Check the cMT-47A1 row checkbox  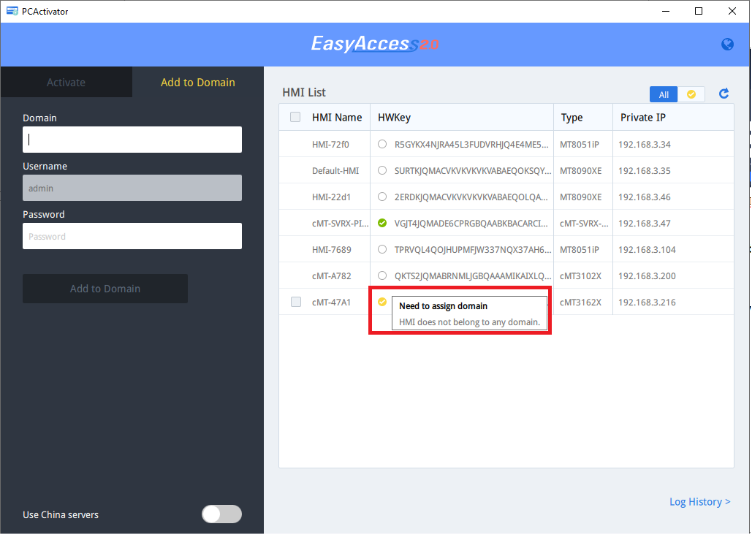(296, 302)
